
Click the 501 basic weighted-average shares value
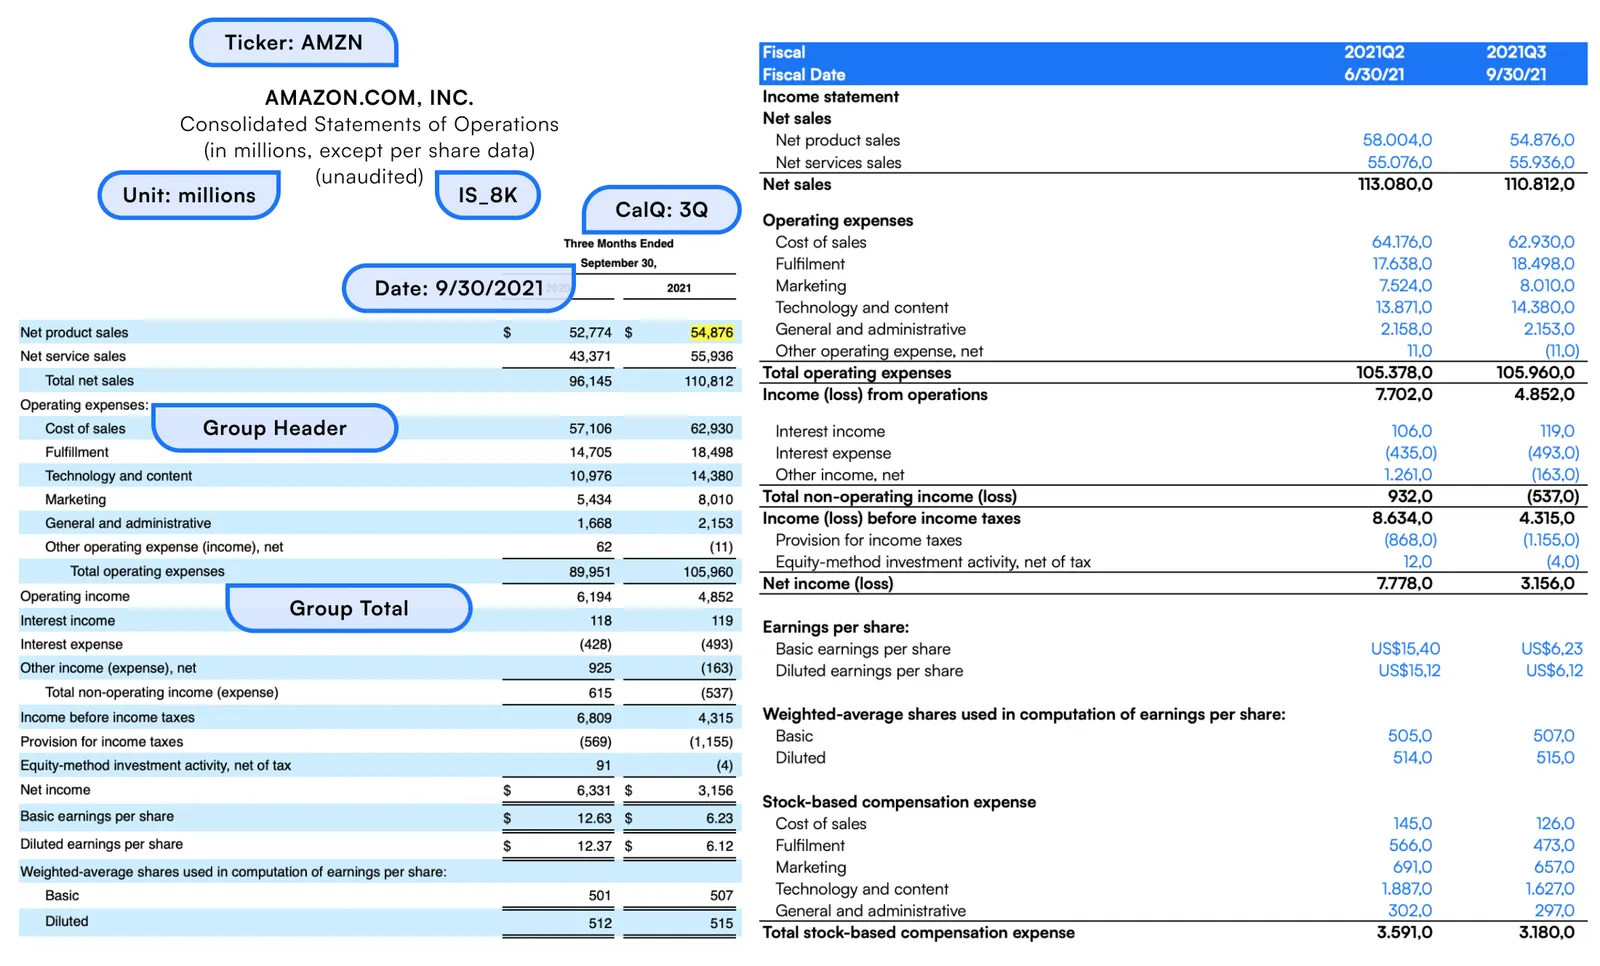(x=600, y=896)
